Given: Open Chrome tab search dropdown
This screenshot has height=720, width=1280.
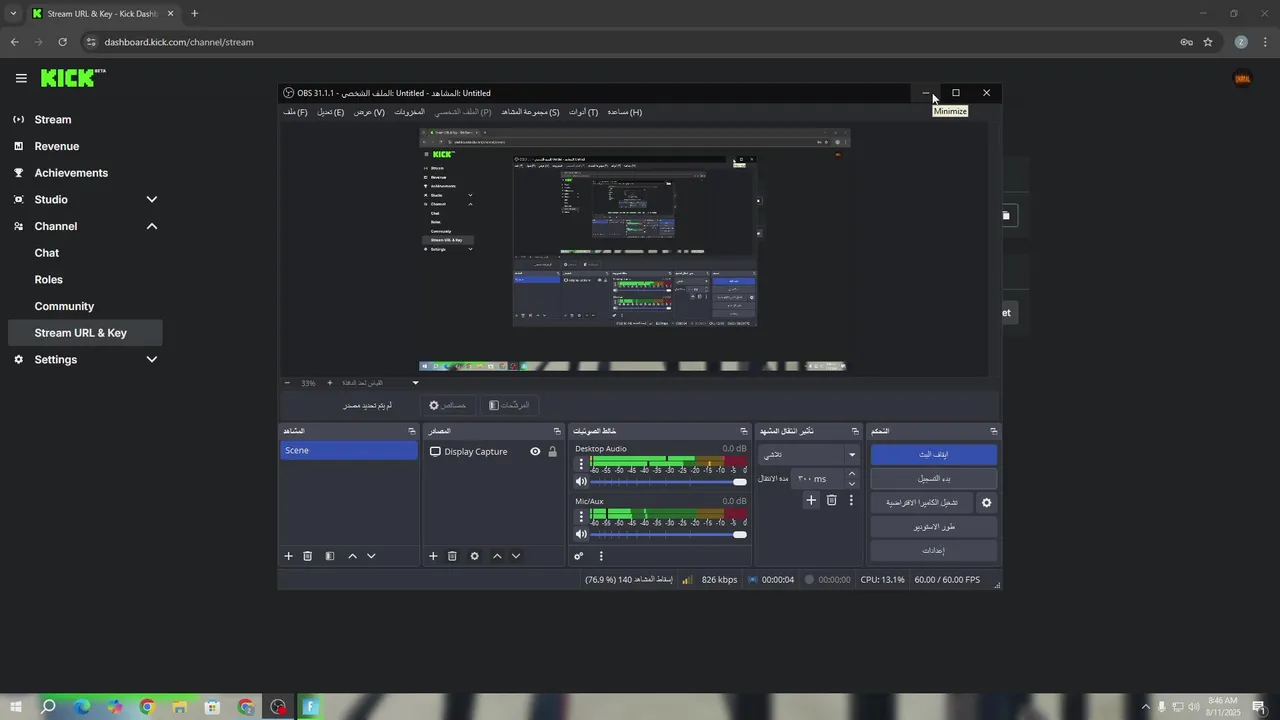Looking at the screenshot, I should pos(13,13).
